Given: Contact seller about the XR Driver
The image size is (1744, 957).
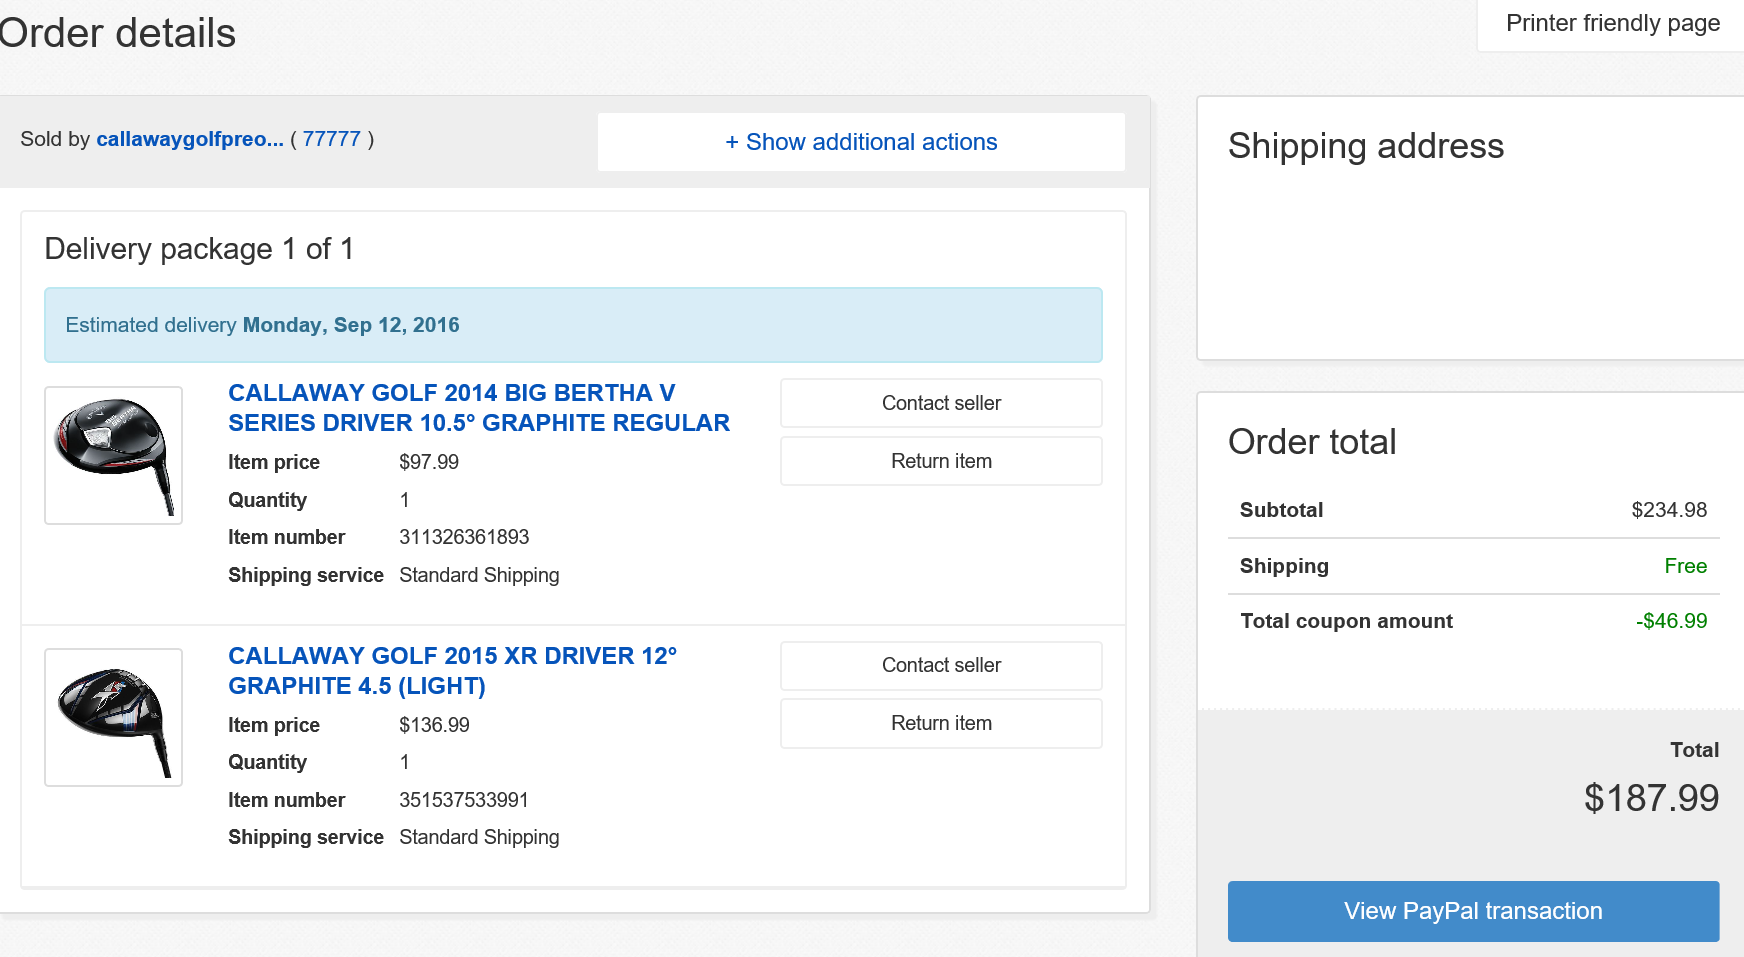Looking at the screenshot, I should pyautogui.click(x=941, y=665).
